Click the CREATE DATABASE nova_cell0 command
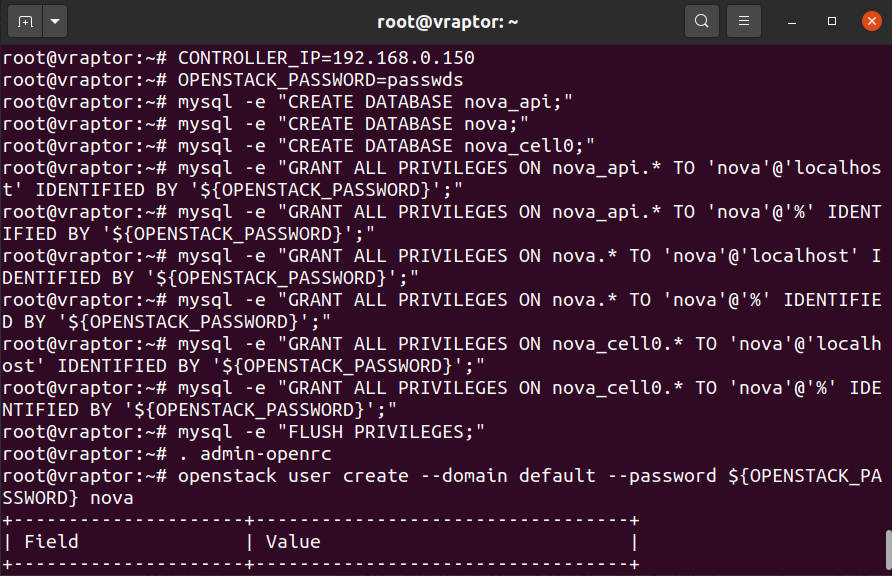This screenshot has width=892, height=576. click(386, 146)
